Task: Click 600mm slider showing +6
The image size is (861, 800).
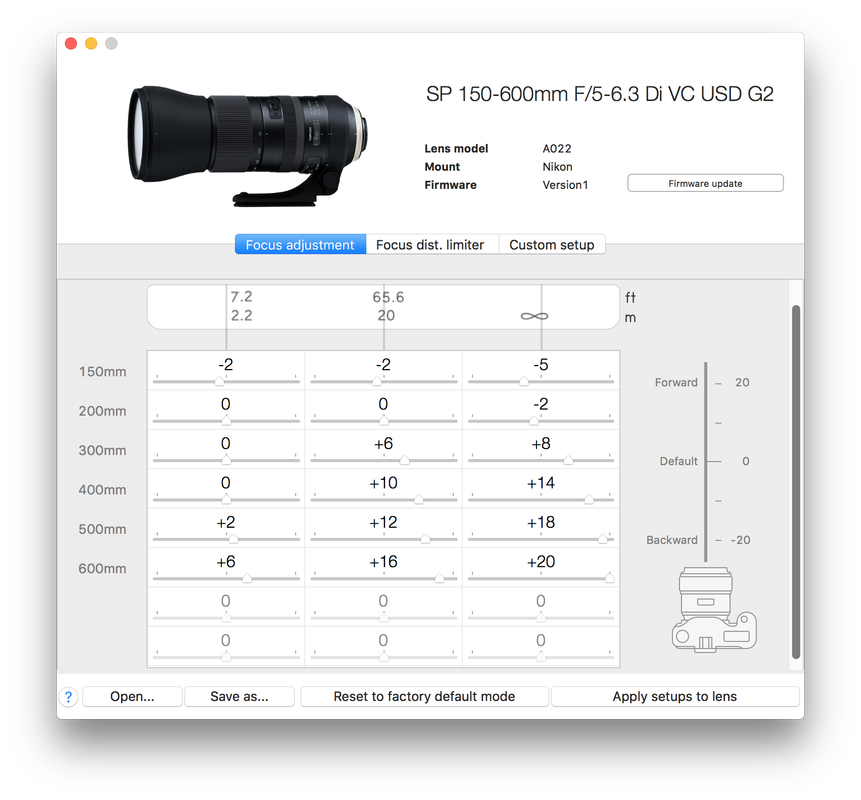Action: coord(226,578)
